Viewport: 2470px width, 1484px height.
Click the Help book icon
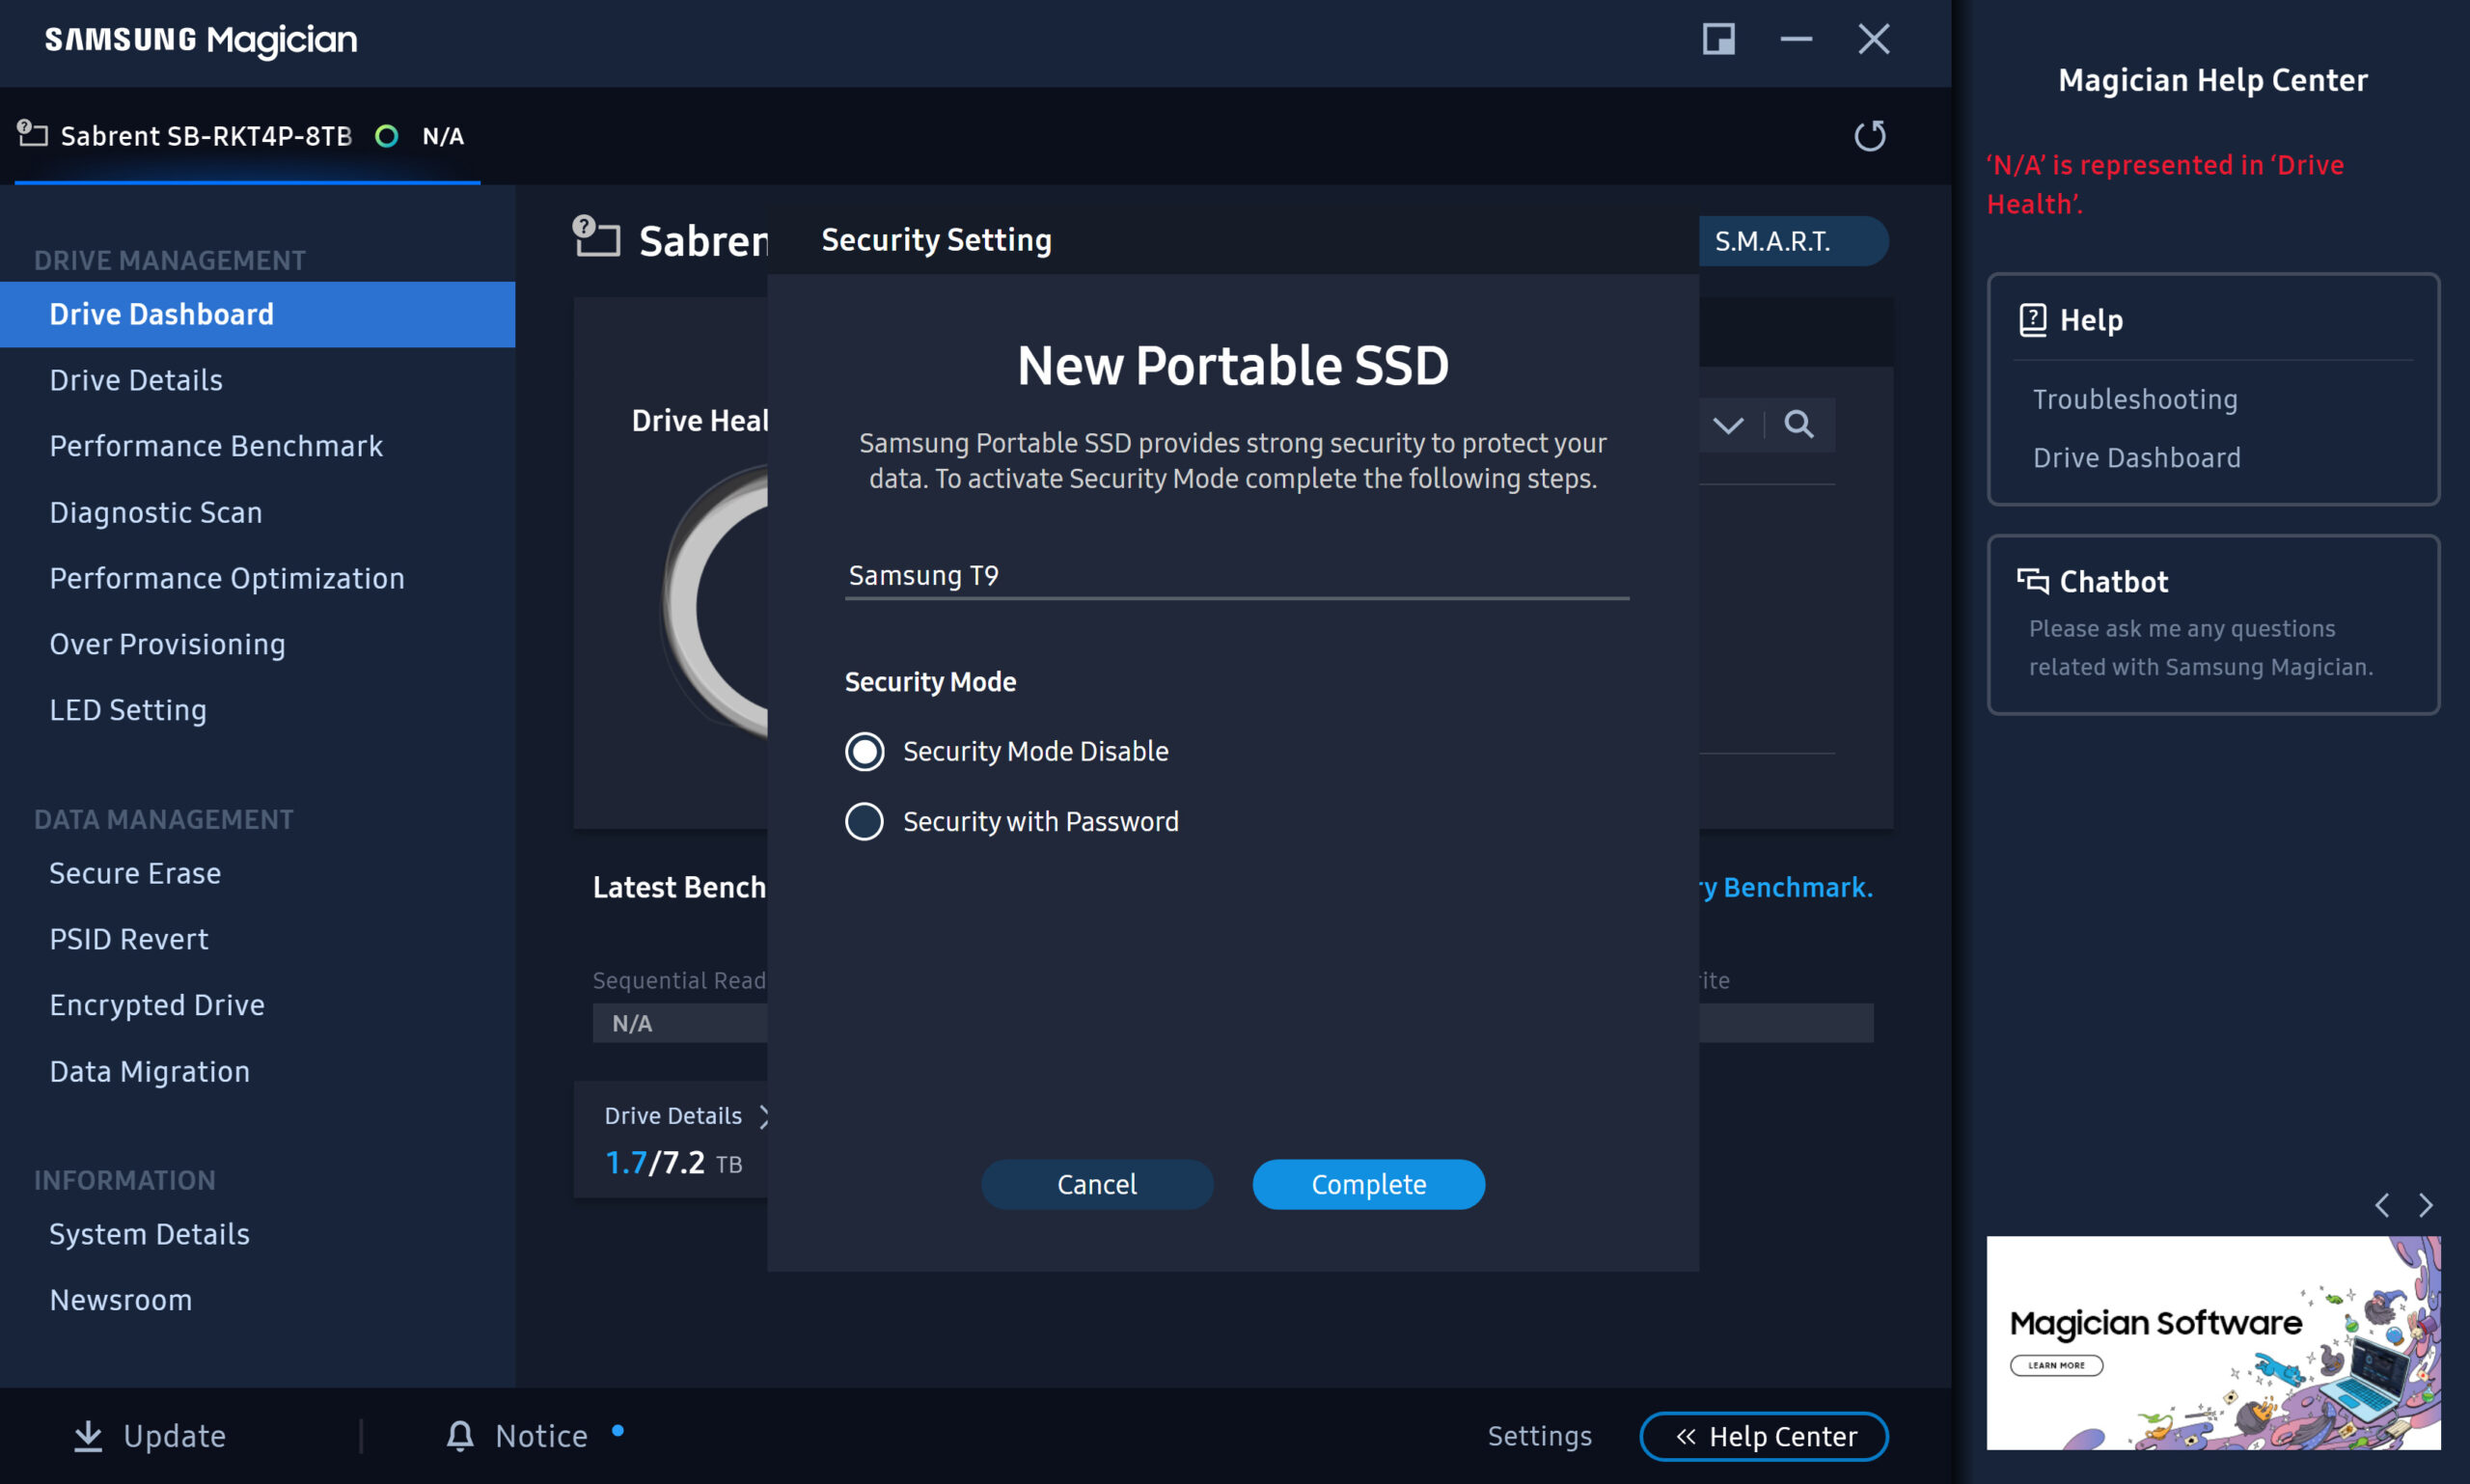[2032, 320]
